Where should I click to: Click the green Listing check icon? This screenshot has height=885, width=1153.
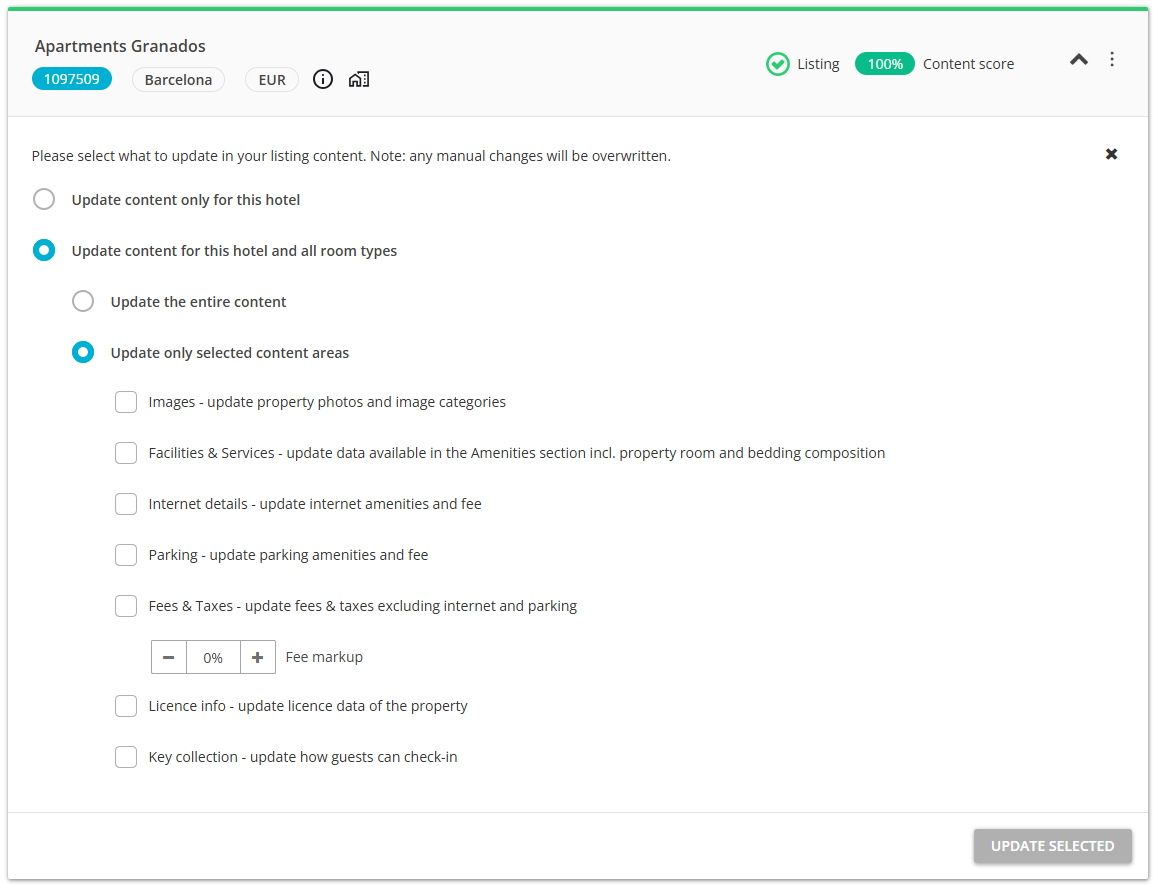coord(777,64)
